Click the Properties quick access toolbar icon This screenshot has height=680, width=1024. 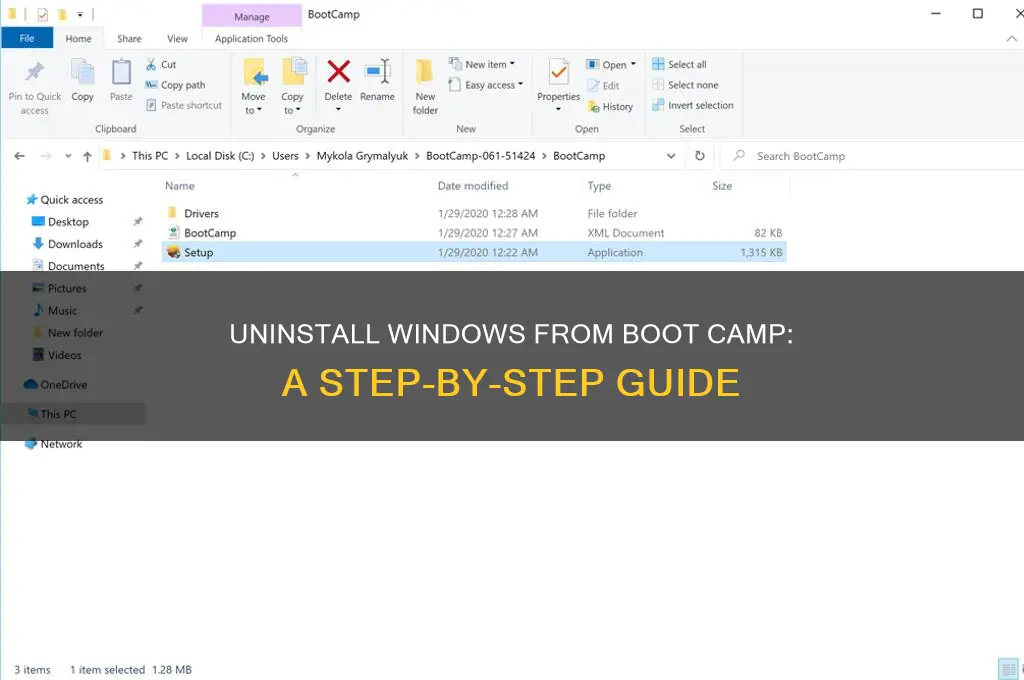[x=42, y=14]
